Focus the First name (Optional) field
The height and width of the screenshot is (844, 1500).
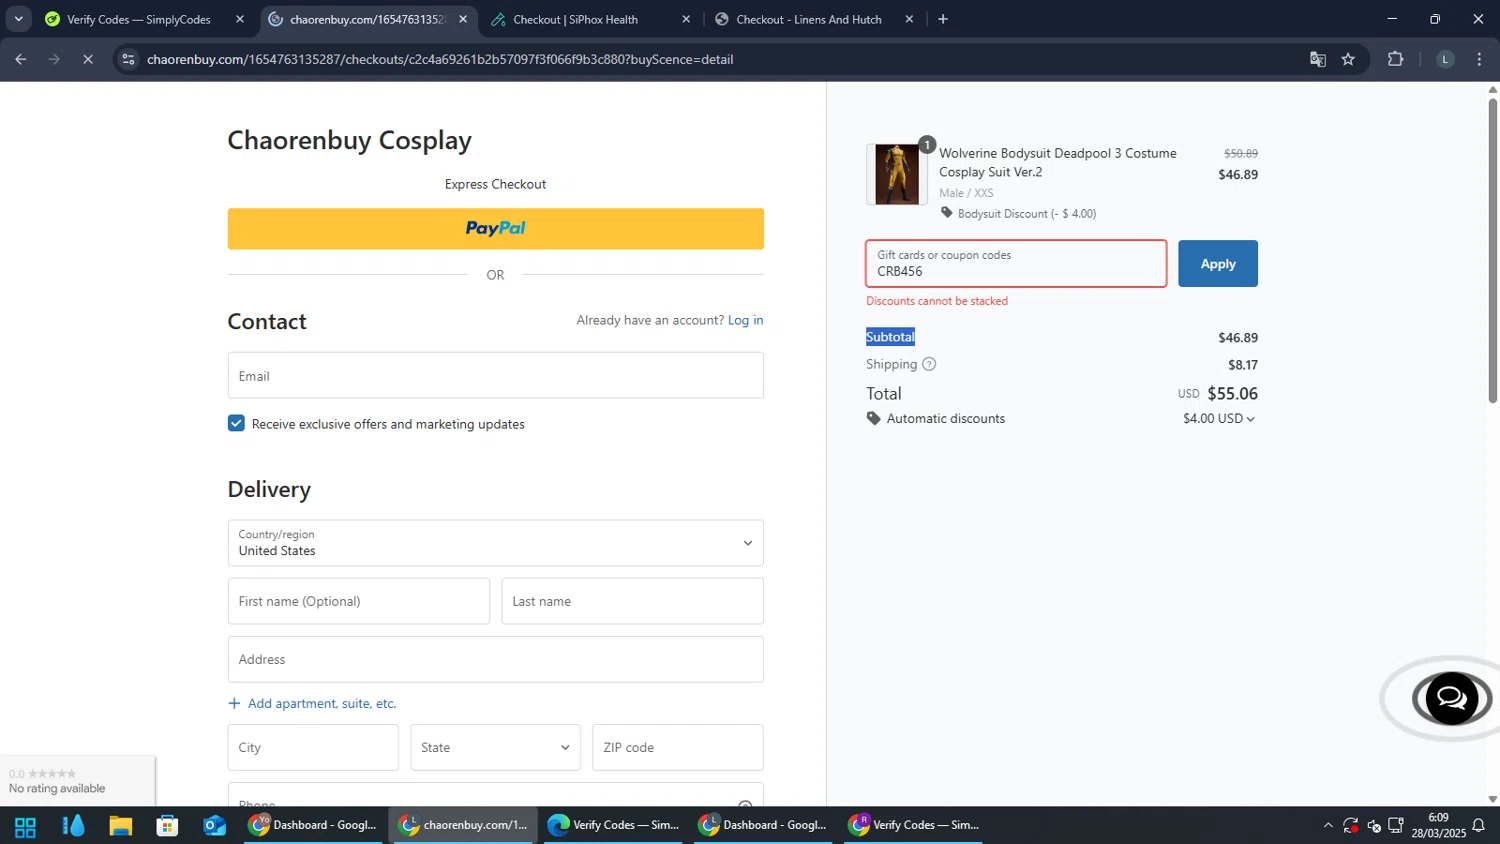[358, 601]
